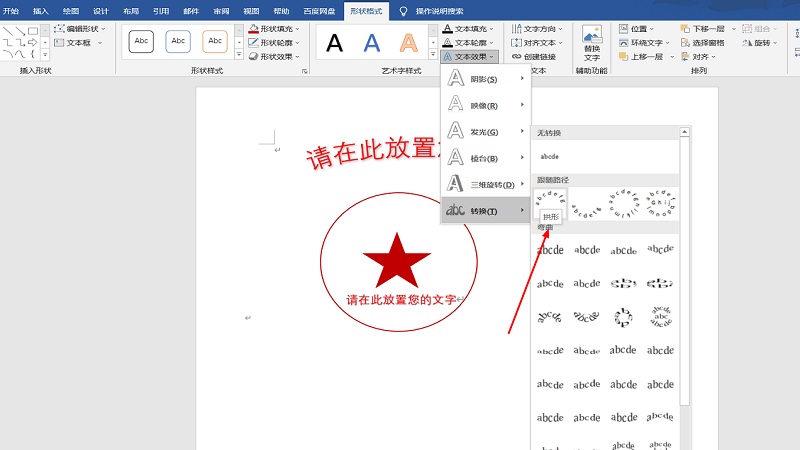
Task: Select the black-outlined Abc shape style
Action: 142,41
